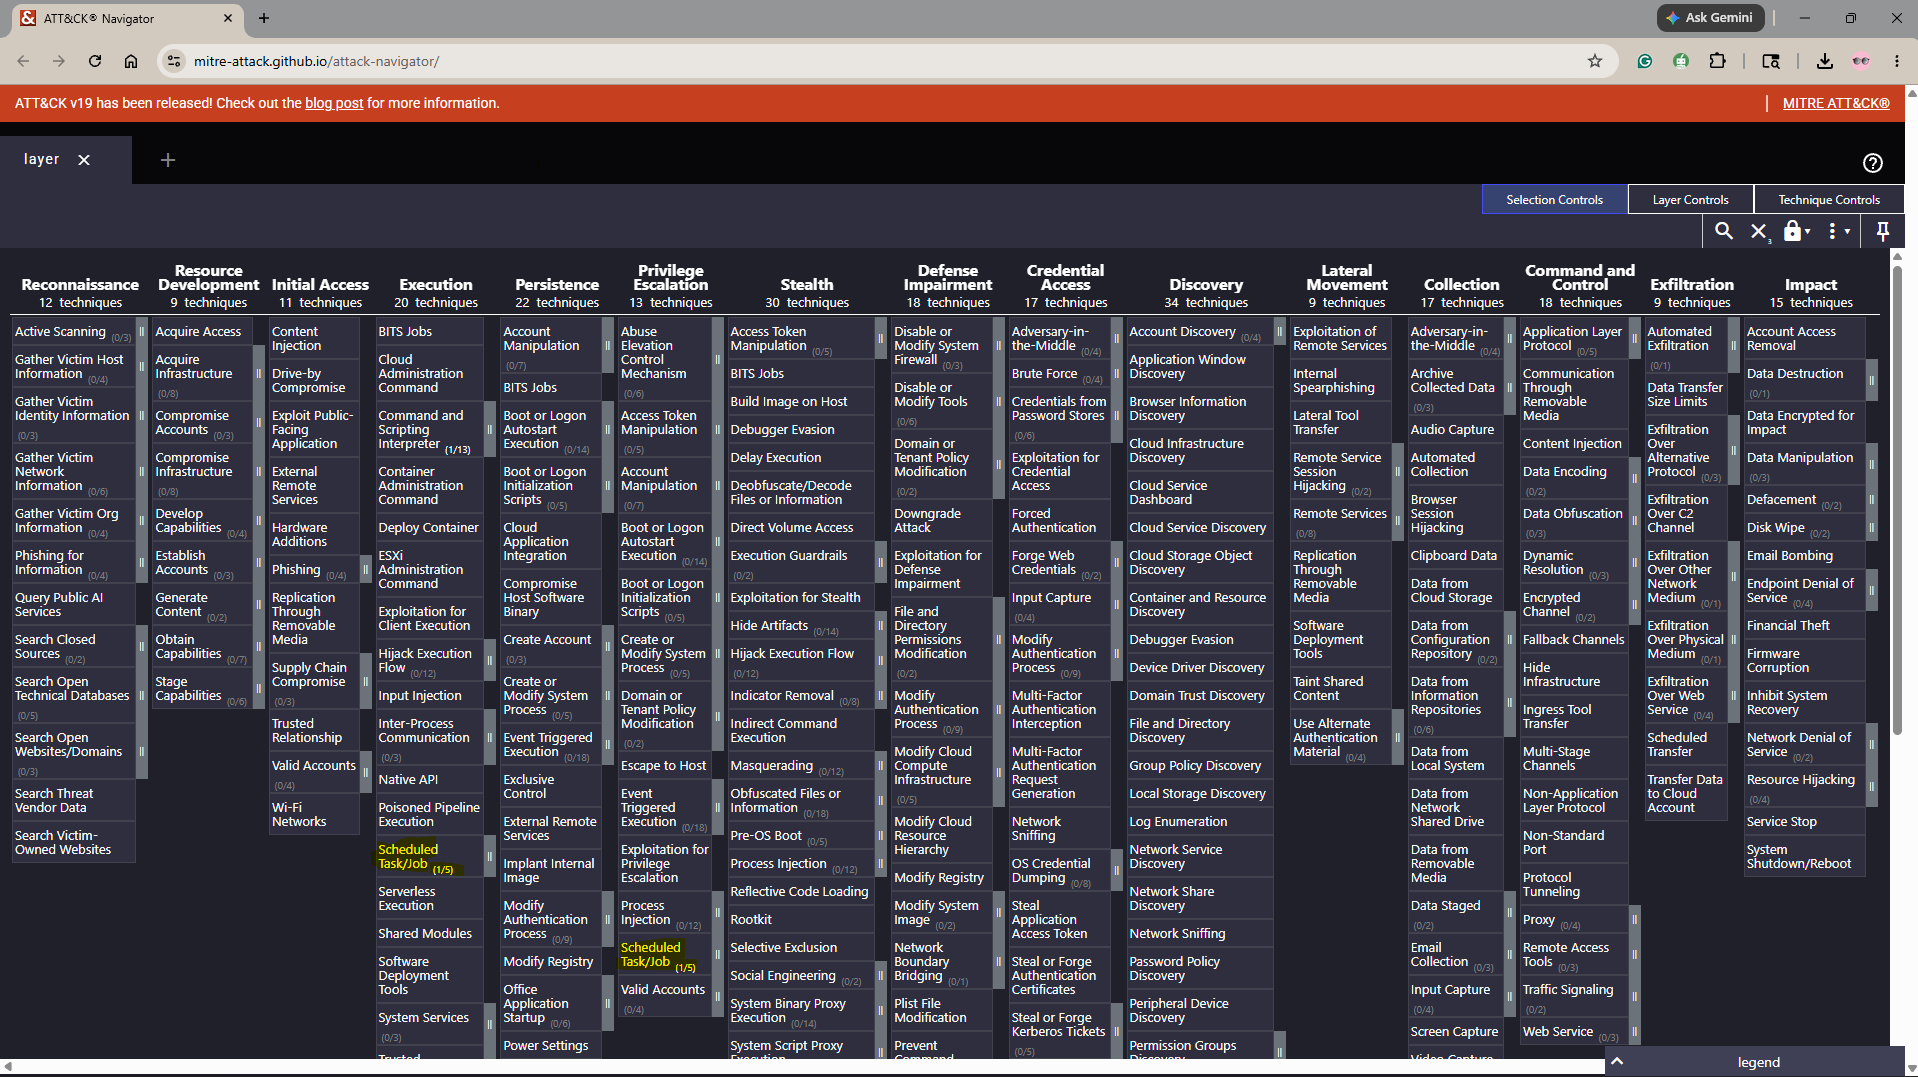View site information icon in address bar
The width and height of the screenshot is (1918, 1077).
pyautogui.click(x=174, y=61)
